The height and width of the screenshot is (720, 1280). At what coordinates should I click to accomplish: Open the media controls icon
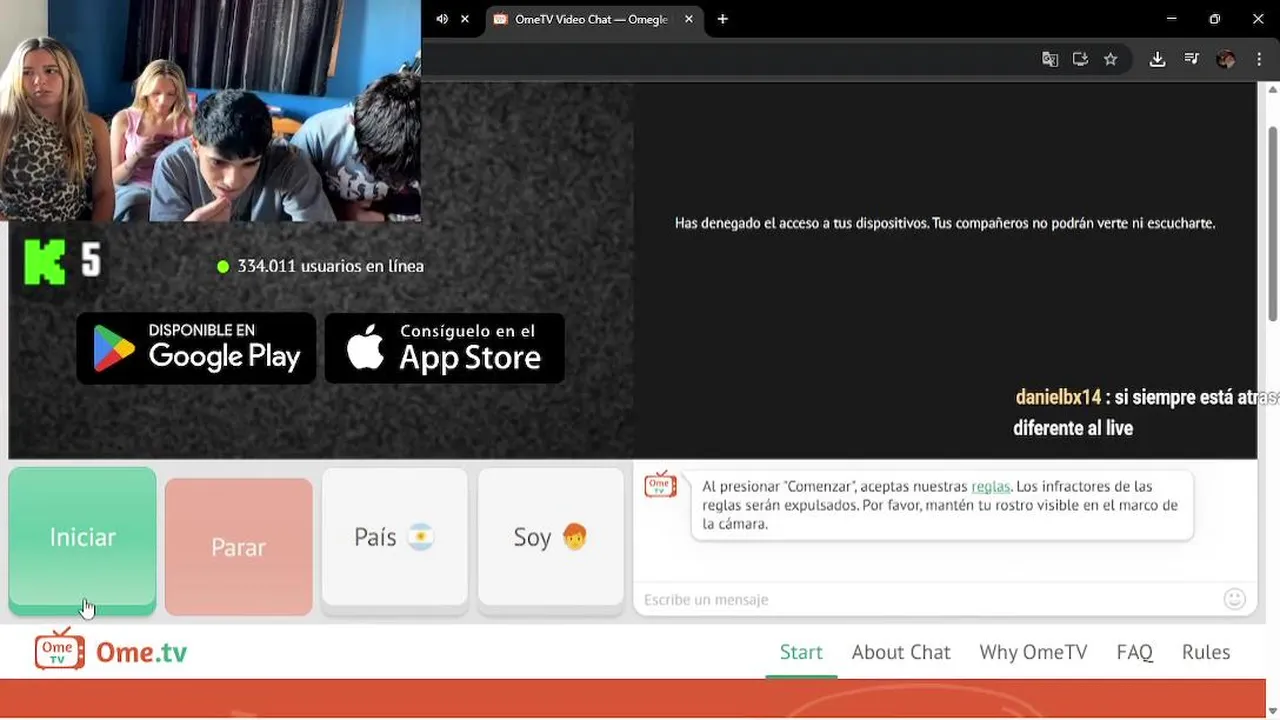tap(1191, 59)
